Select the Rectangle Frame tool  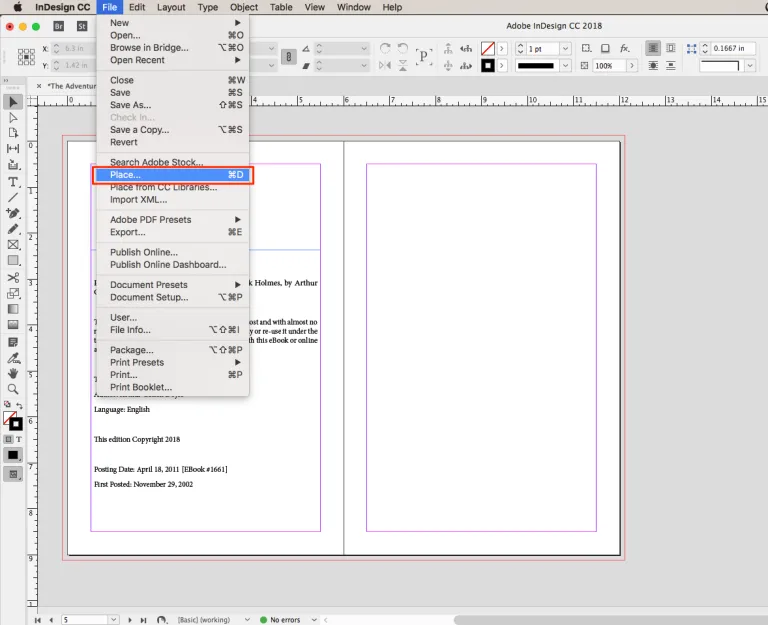click(13, 244)
